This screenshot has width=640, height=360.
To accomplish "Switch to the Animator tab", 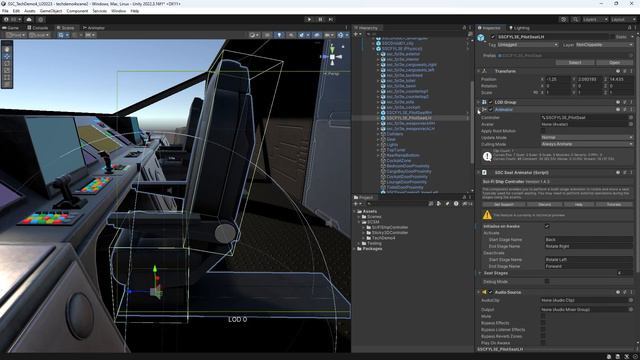I will click(x=93, y=28).
